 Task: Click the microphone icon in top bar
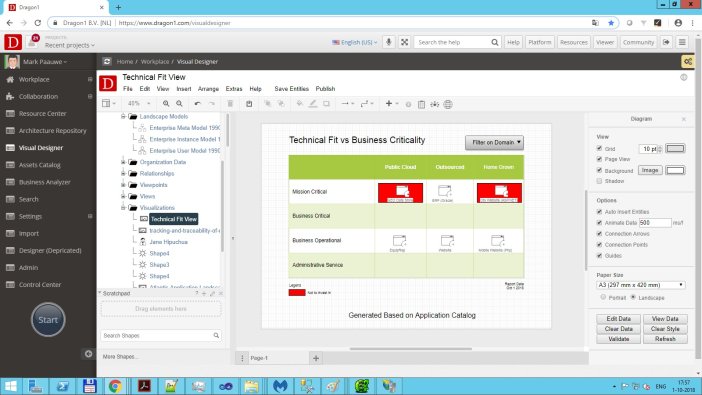click(389, 42)
